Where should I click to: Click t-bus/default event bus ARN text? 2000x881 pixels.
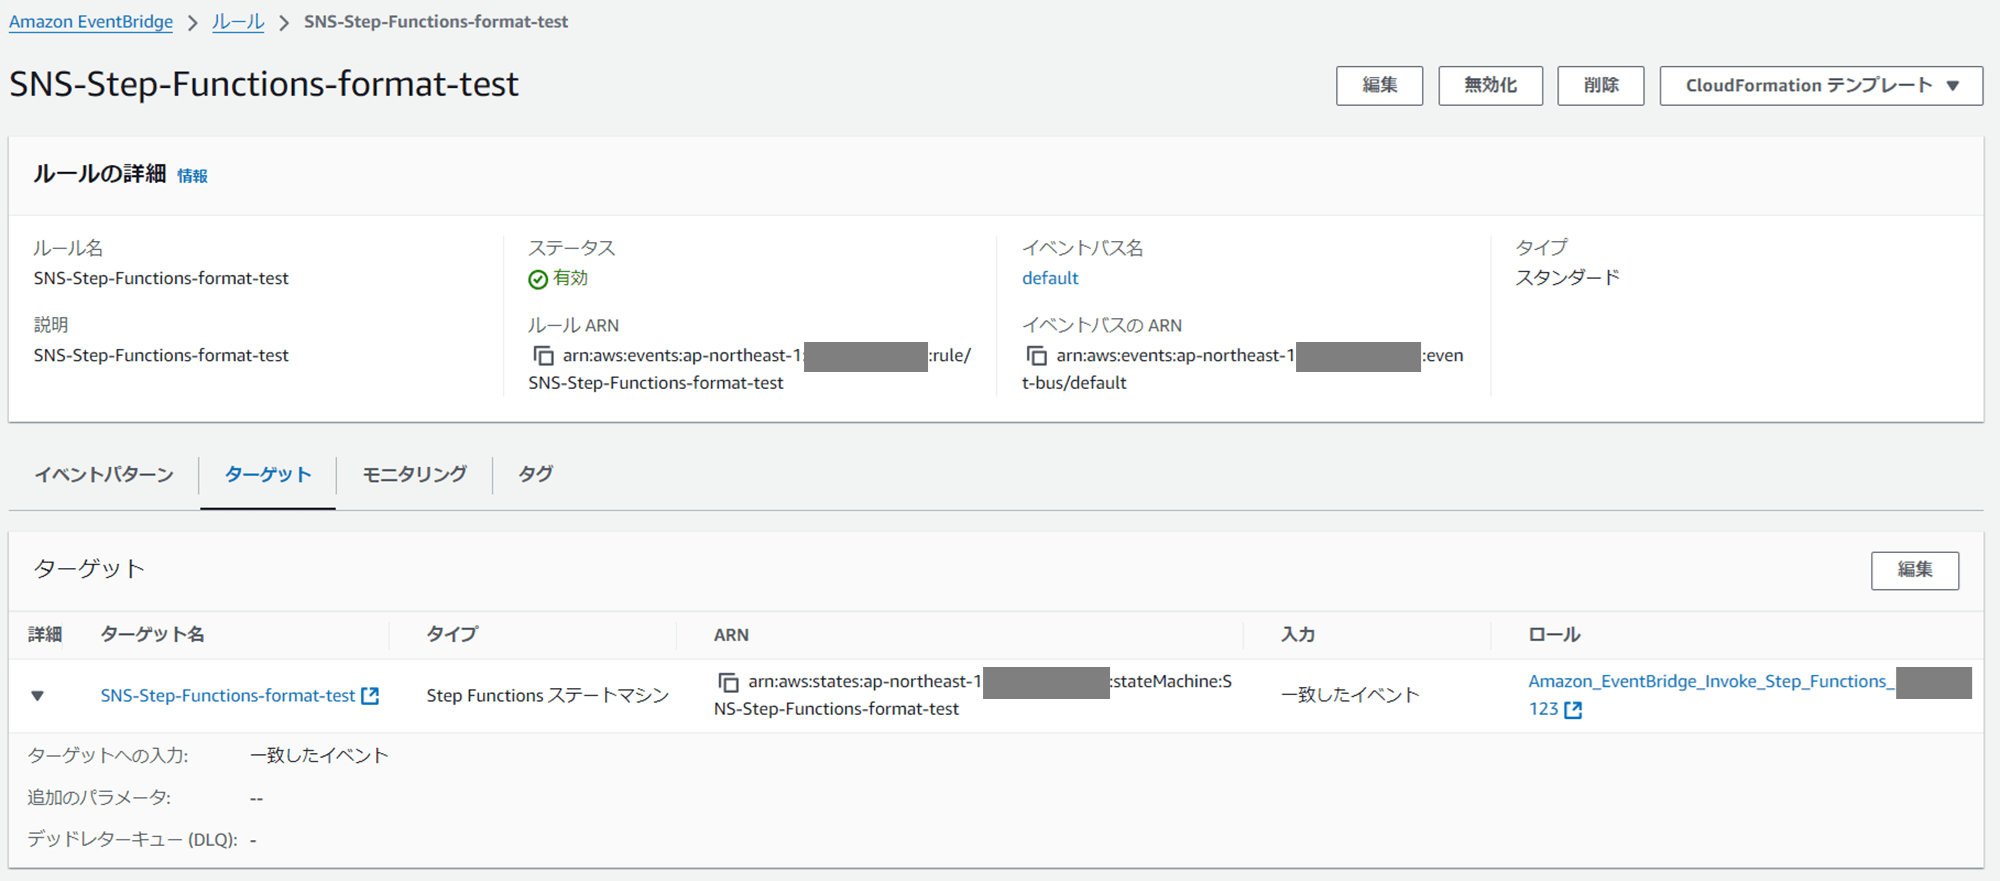tap(1074, 383)
